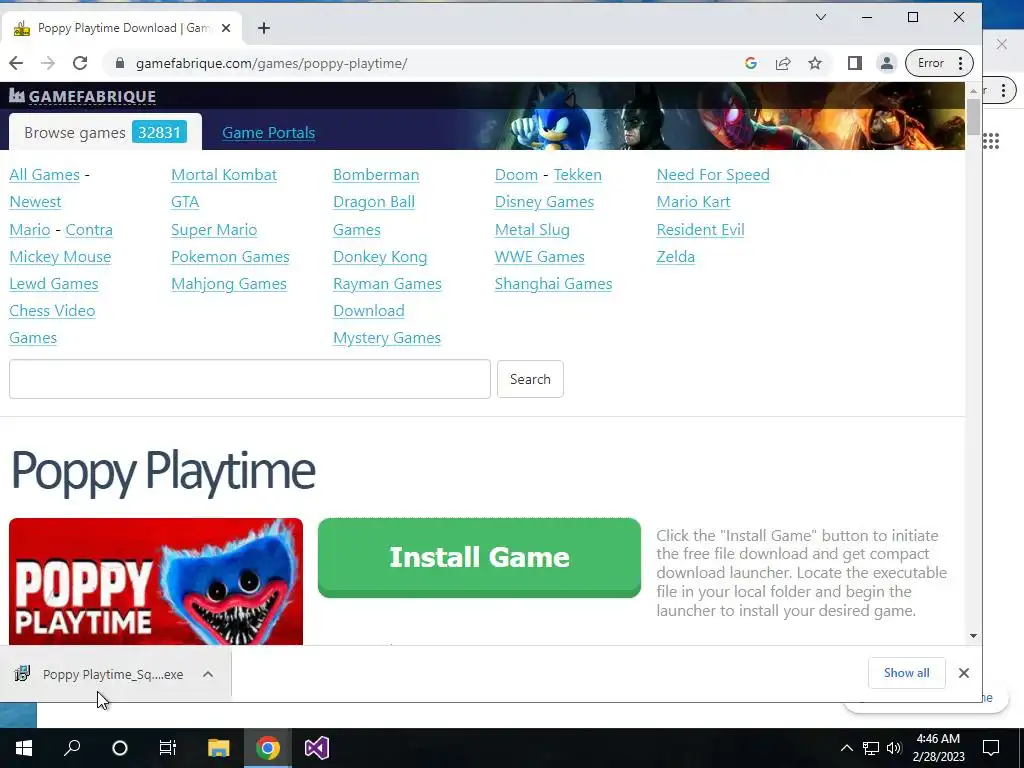
Task: Focus the game search input field
Action: [249, 379]
